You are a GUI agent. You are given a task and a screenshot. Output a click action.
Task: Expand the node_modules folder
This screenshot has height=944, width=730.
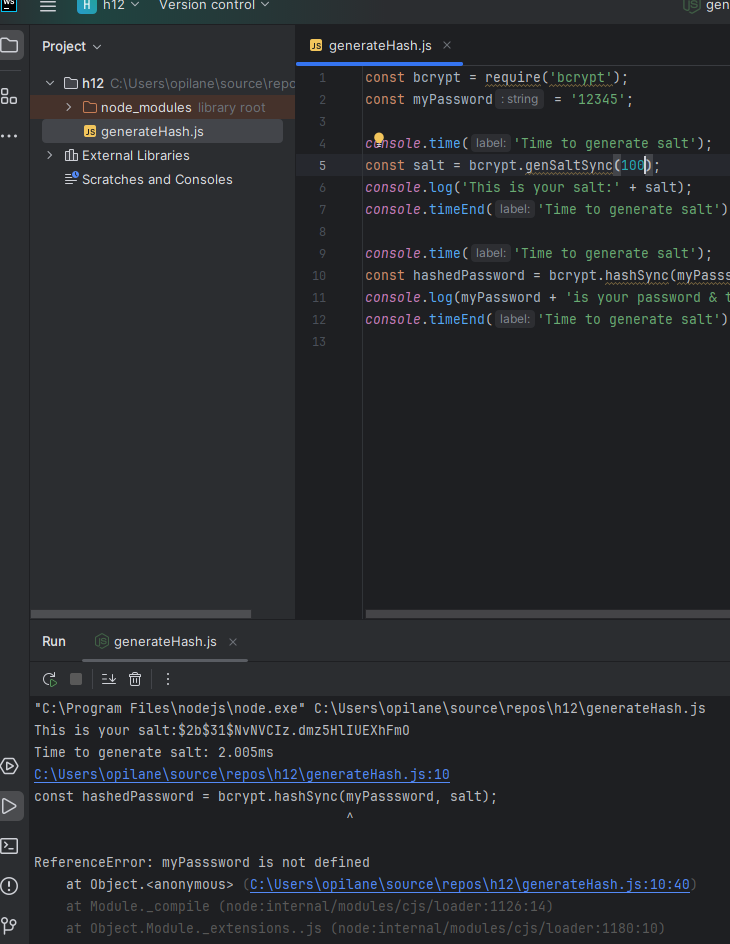[x=69, y=107]
